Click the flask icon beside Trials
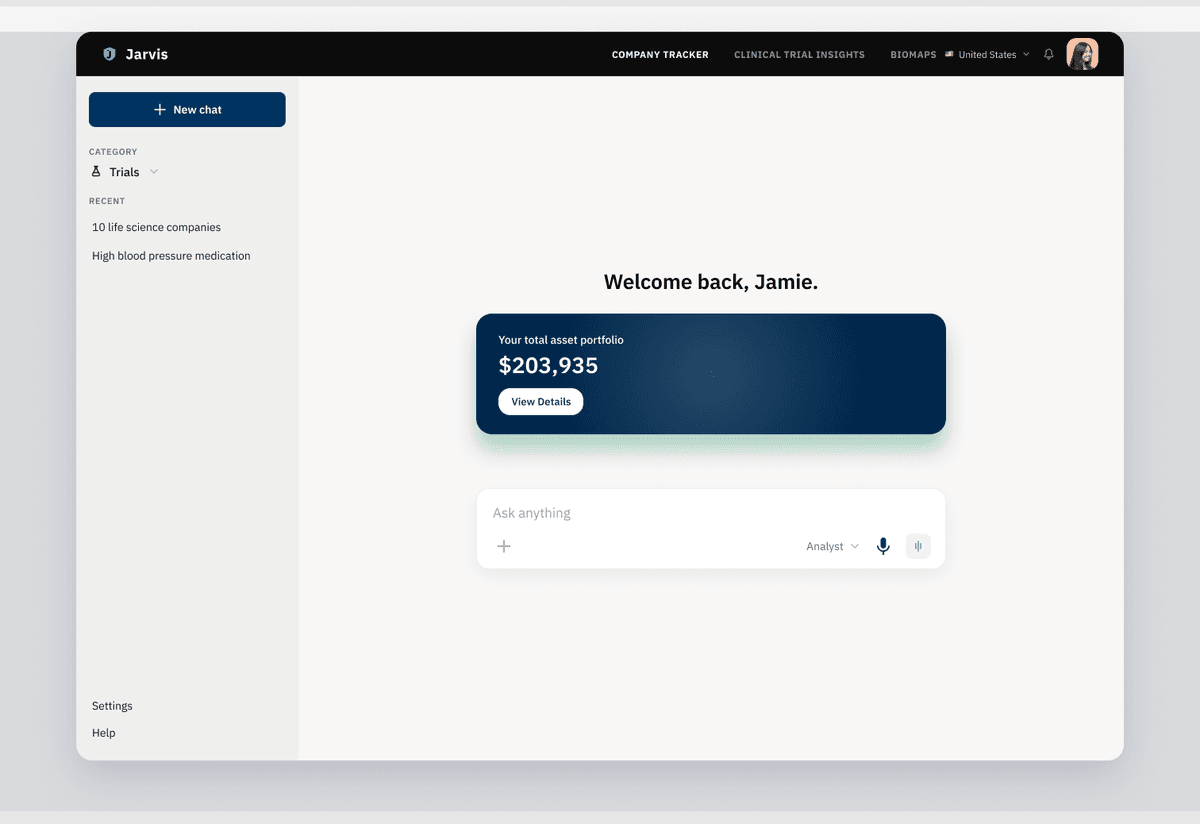1200x824 pixels. click(x=96, y=172)
